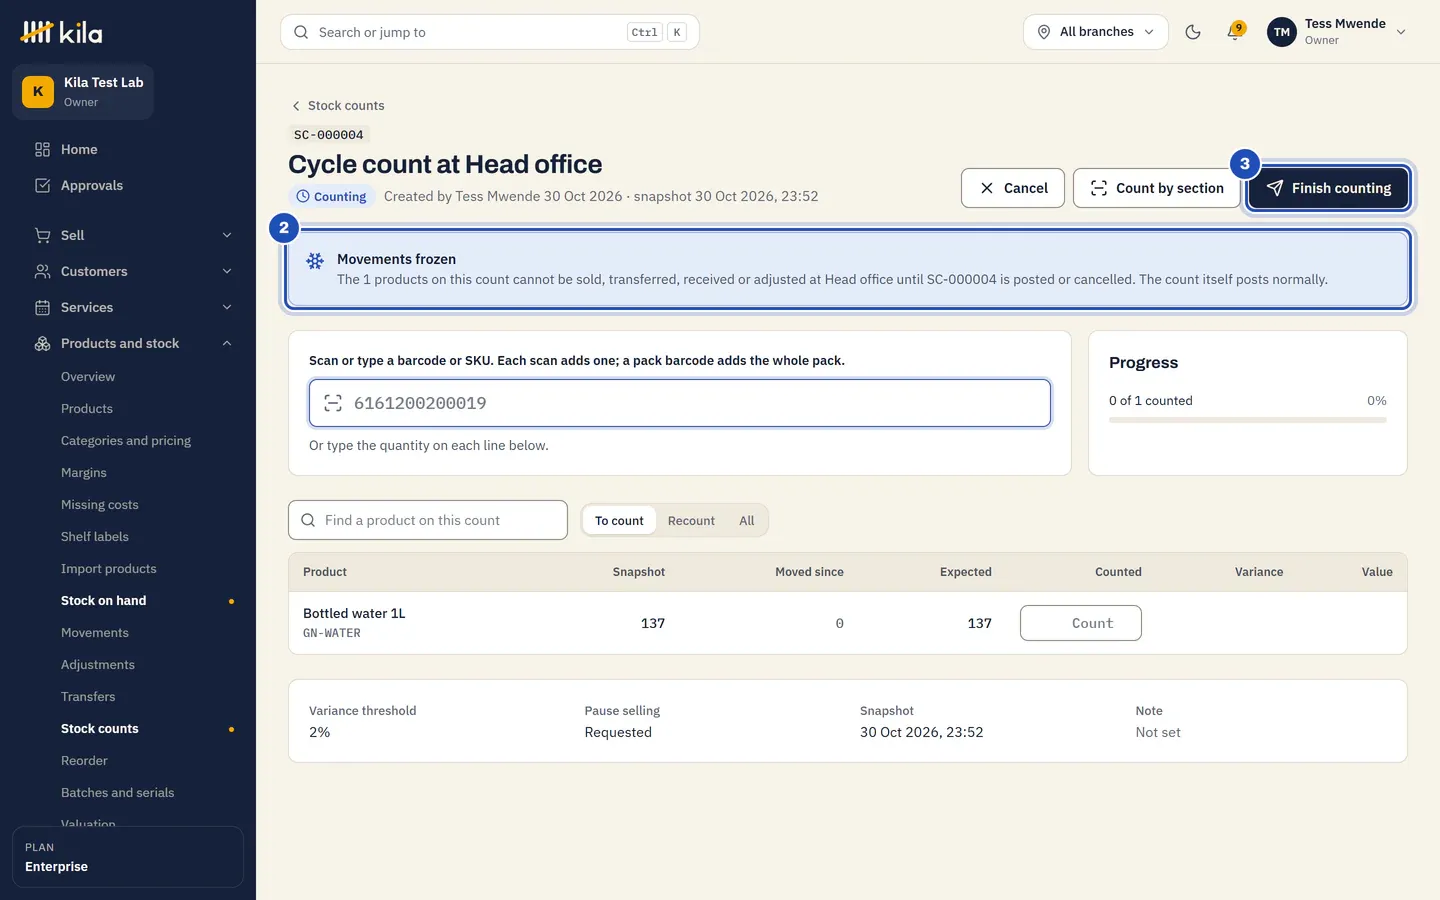This screenshot has height=900, width=1440.
Task: Expand the Tess Mwende account menu chevron
Action: click(x=1401, y=32)
